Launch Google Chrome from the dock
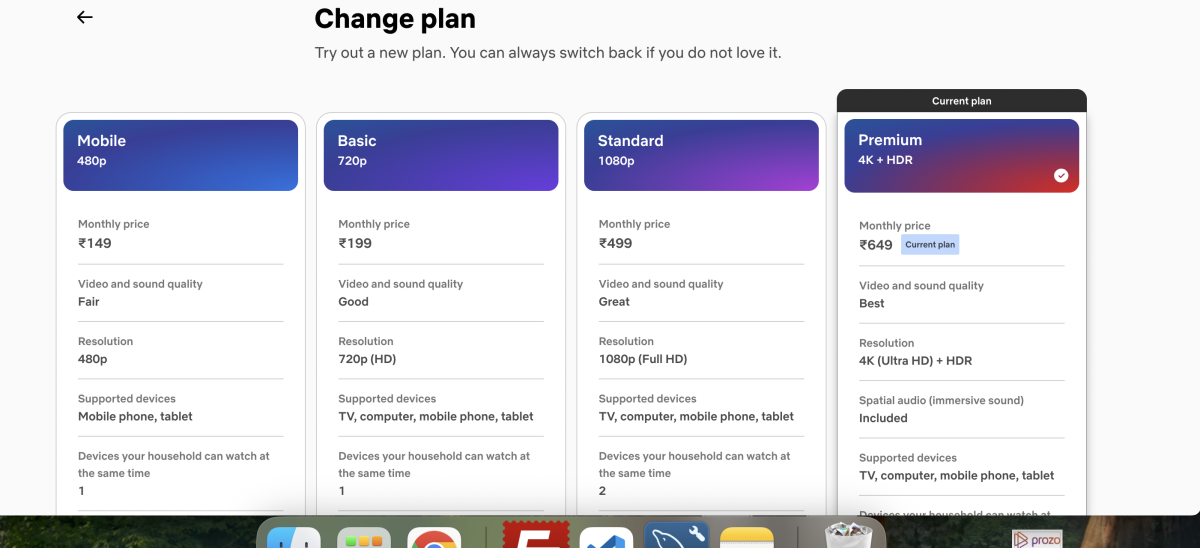1200x548 pixels. click(x=434, y=537)
